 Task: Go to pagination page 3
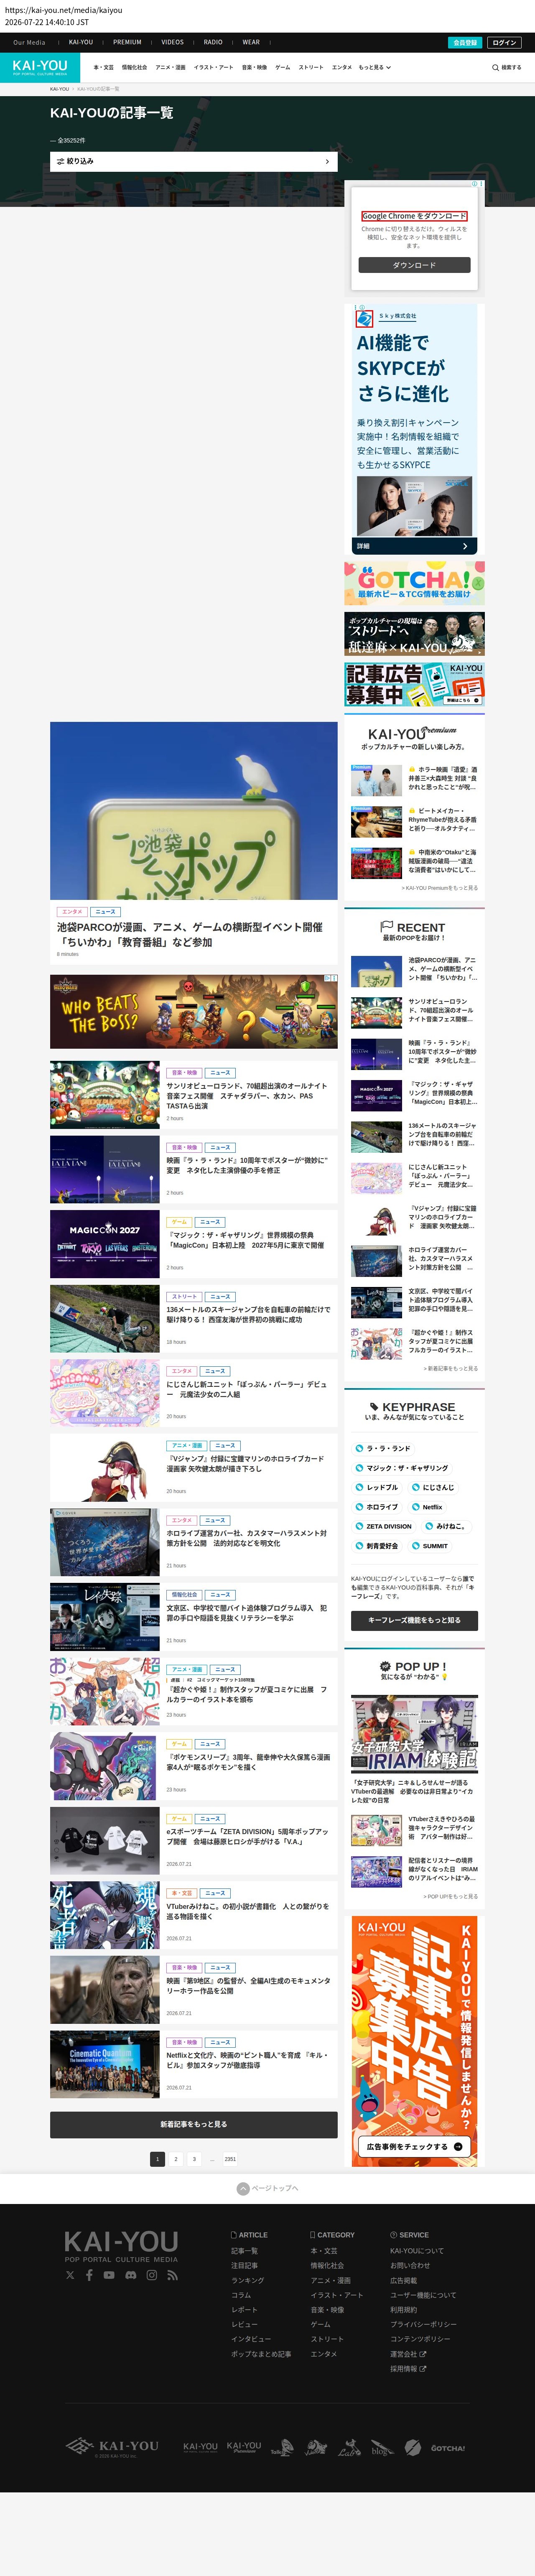194,2159
